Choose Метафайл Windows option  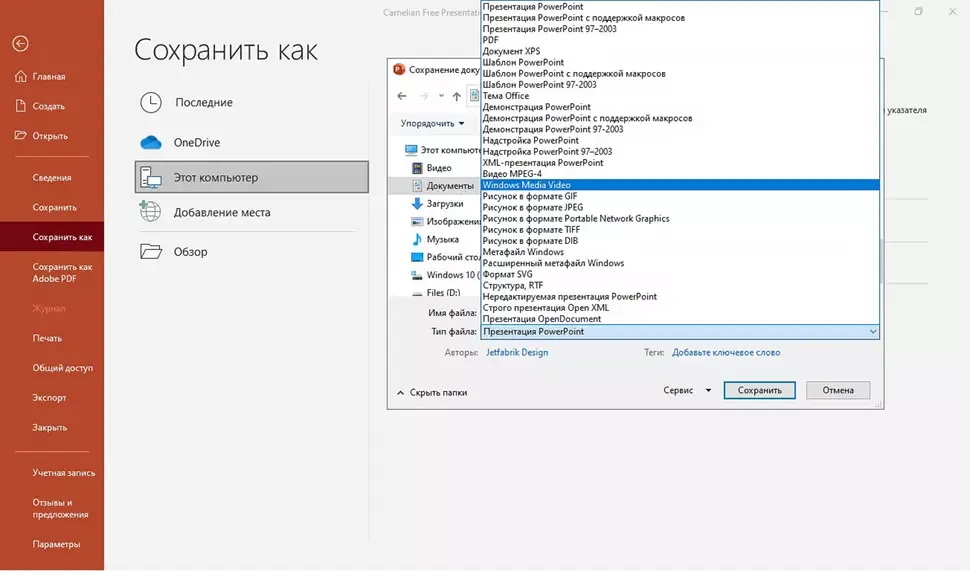pyautogui.click(x=680, y=252)
